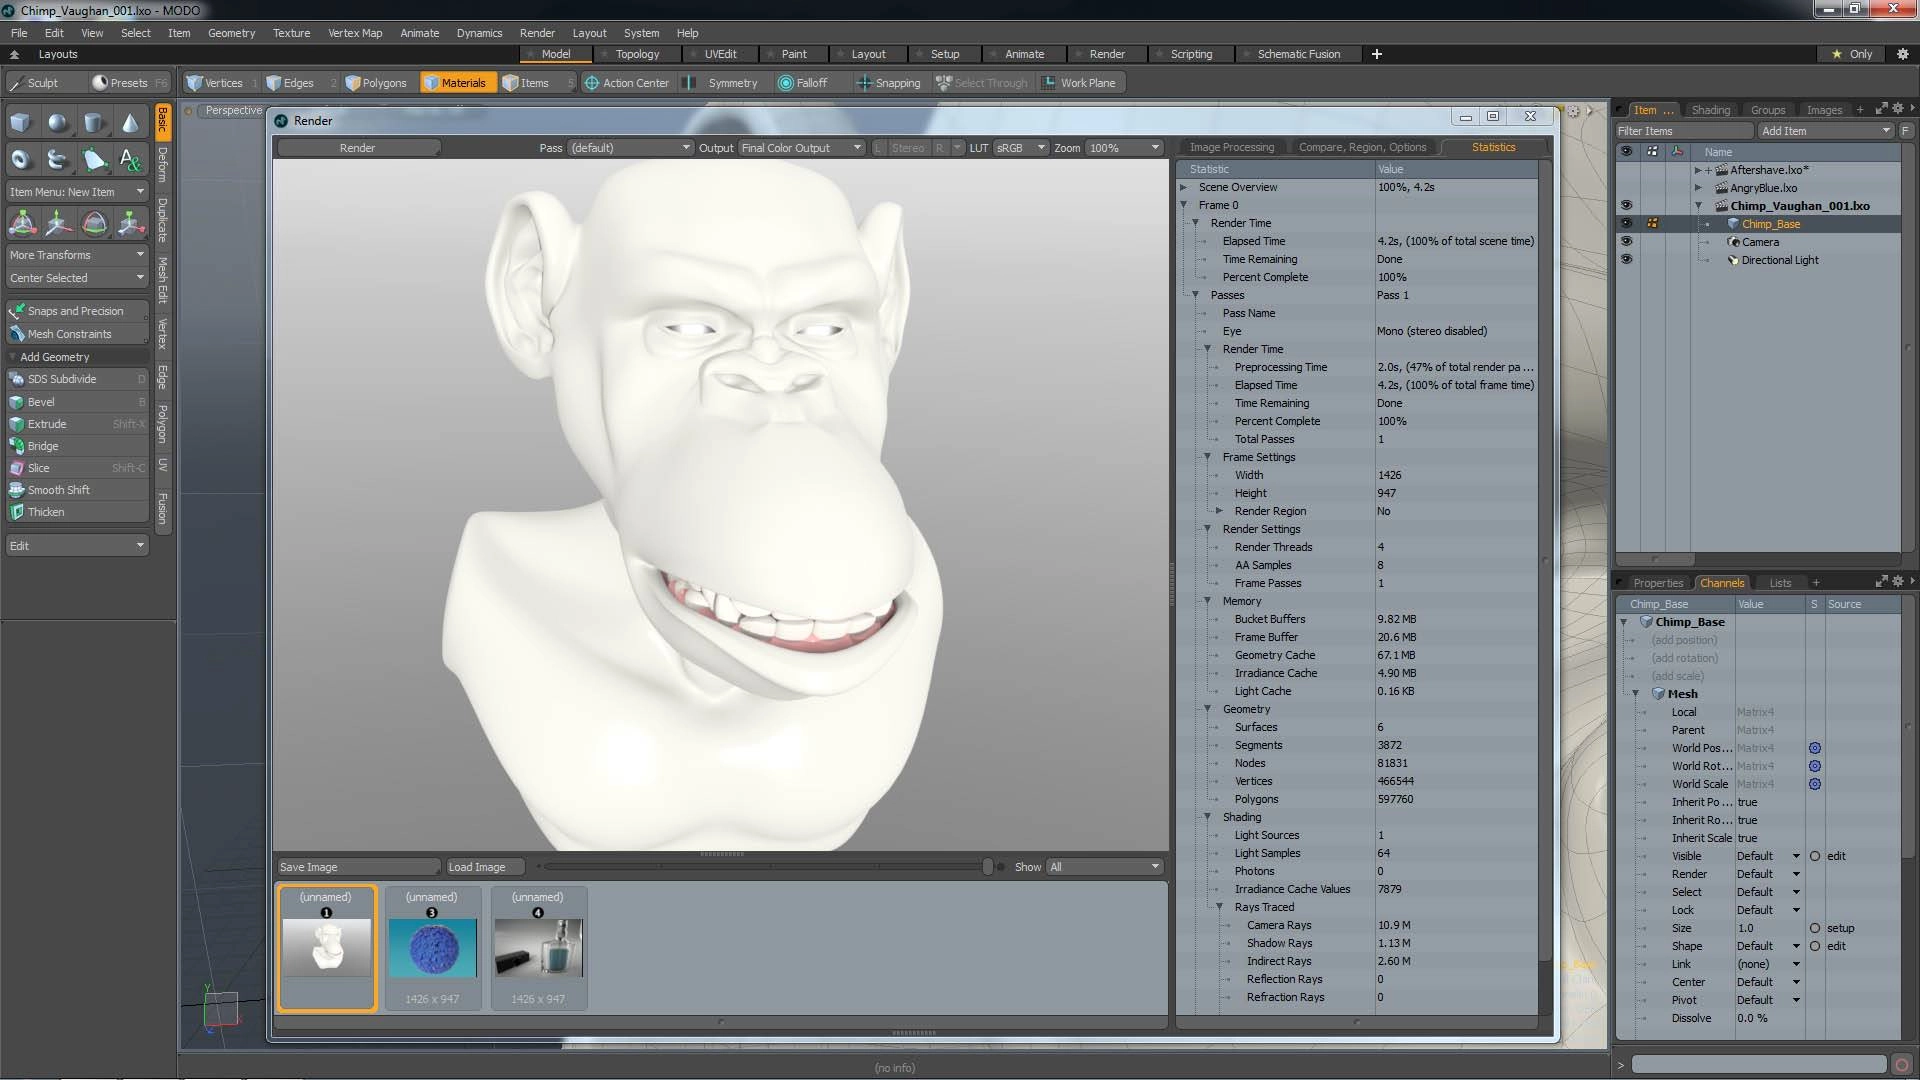Switch to the Schematic Fusion layout tab
1920x1080 pixels.
[1298, 54]
